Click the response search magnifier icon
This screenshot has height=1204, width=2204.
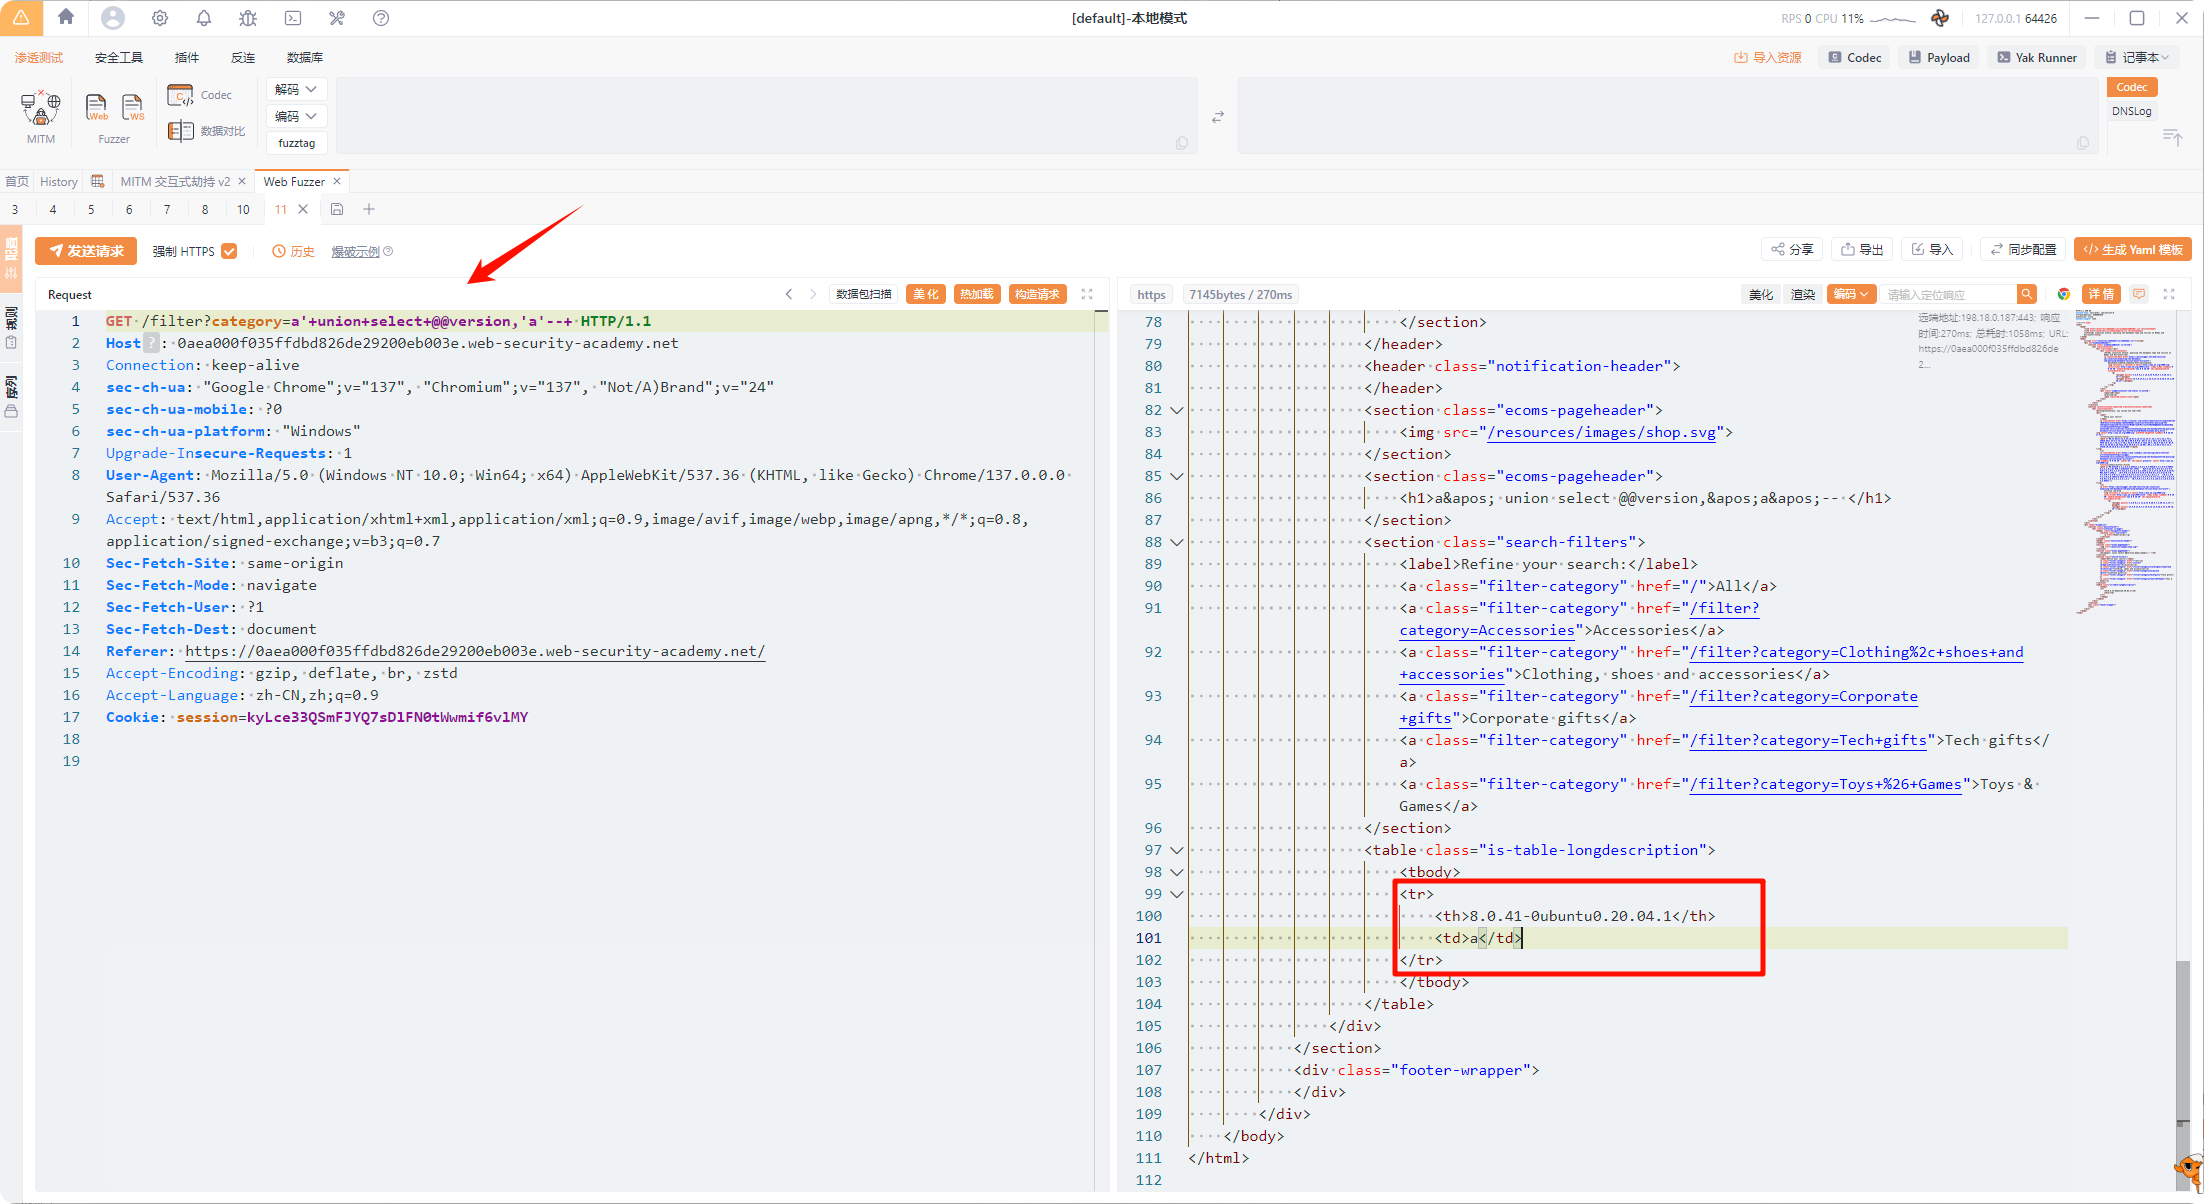pos(2026,294)
